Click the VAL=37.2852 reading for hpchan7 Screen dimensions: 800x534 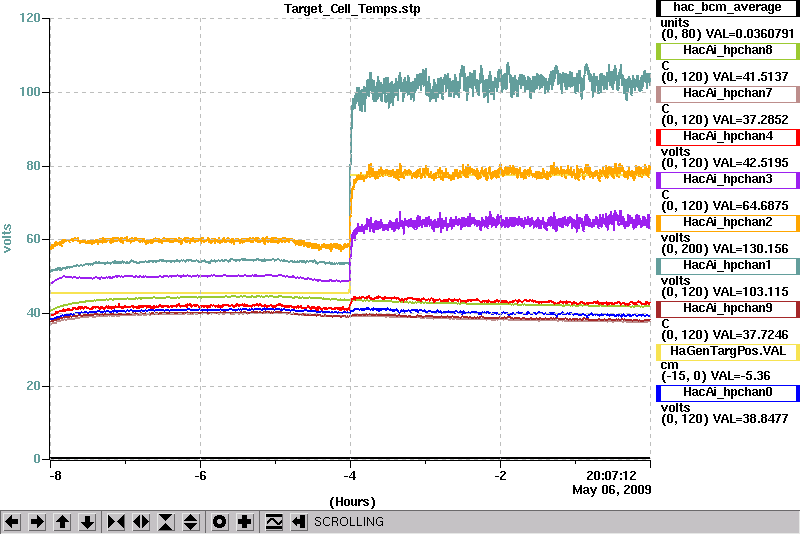(x=751, y=120)
